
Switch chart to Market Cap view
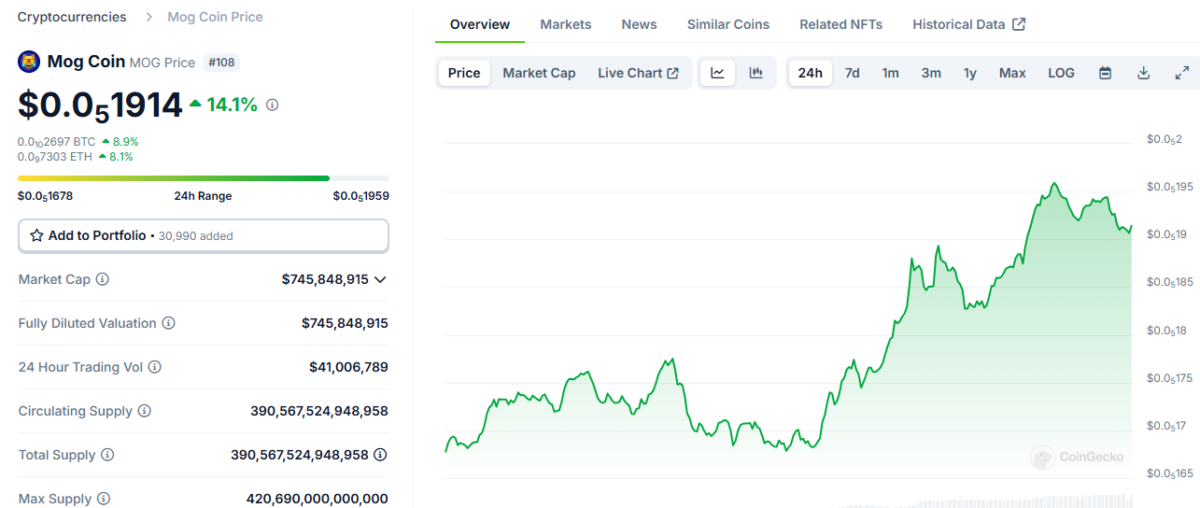(x=539, y=73)
